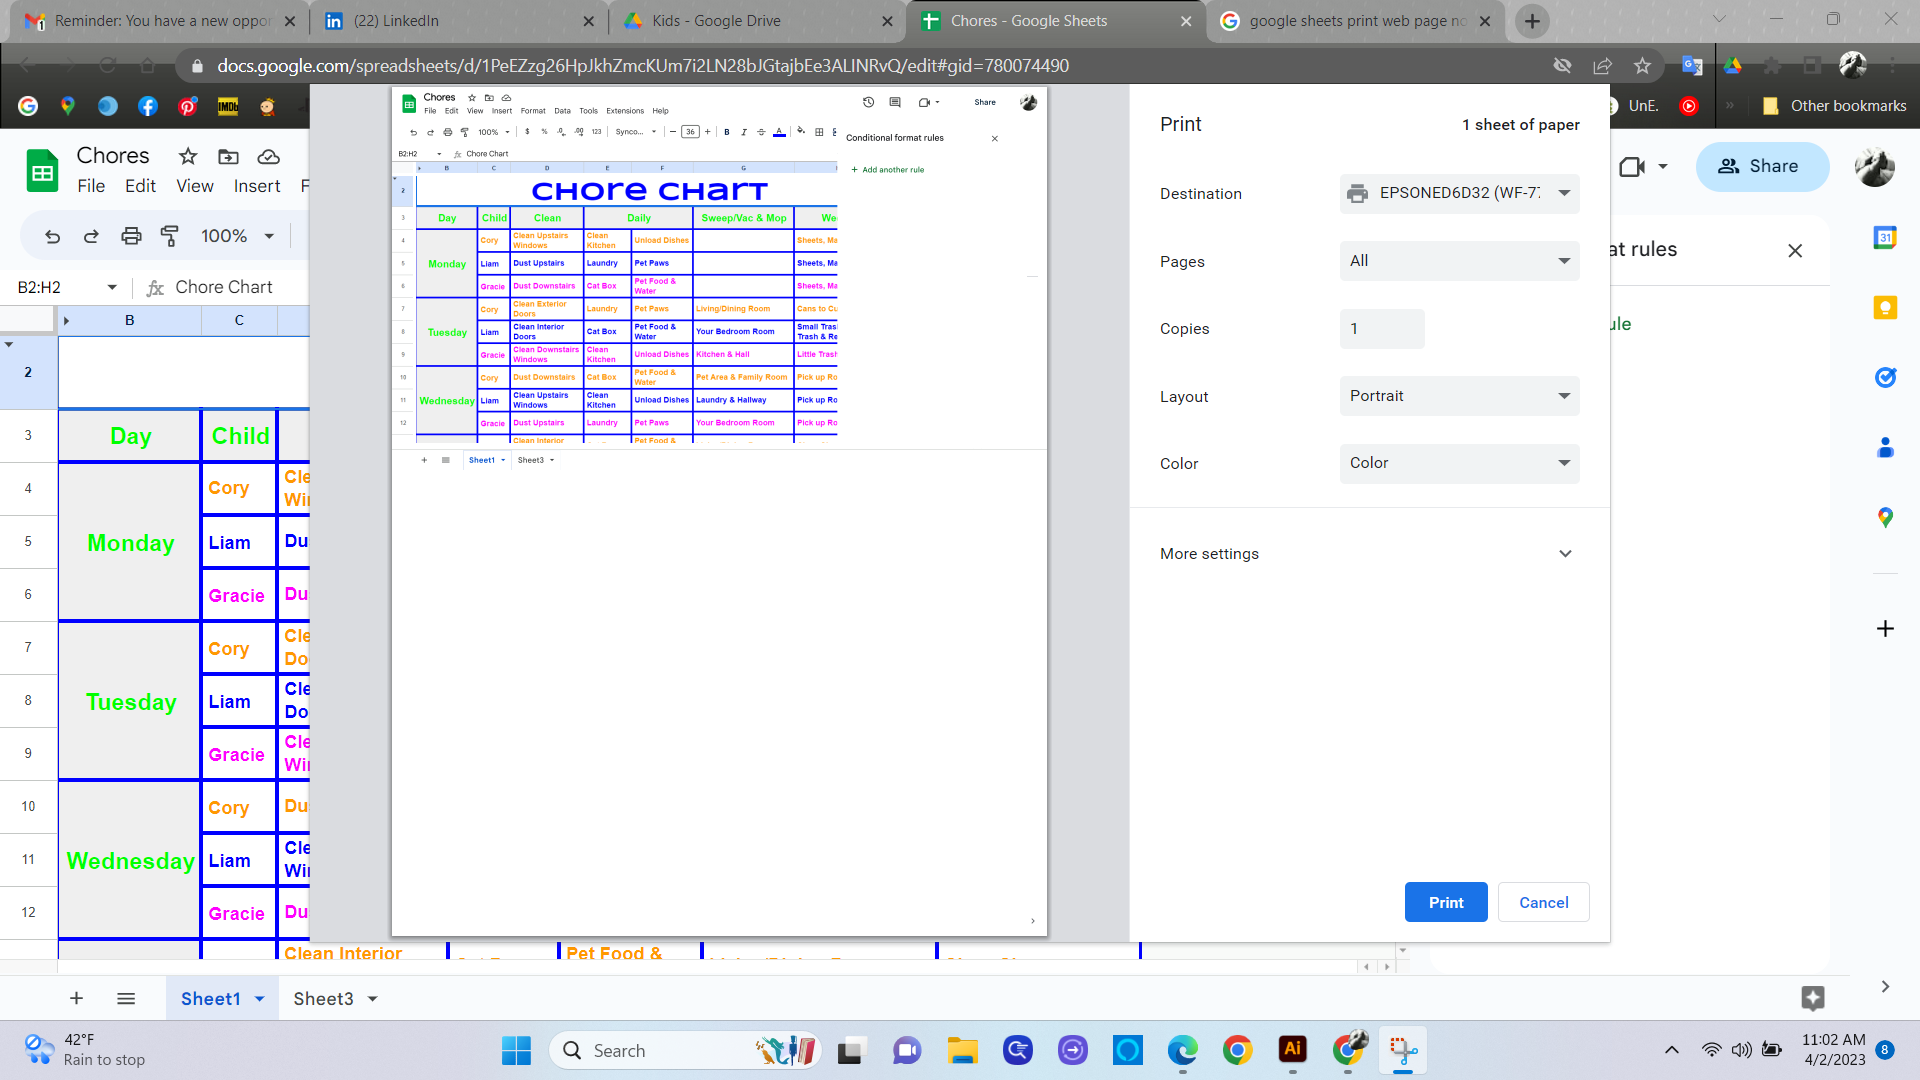This screenshot has height=1080, width=1920.
Task: Click the Undo icon
Action: (x=51, y=236)
